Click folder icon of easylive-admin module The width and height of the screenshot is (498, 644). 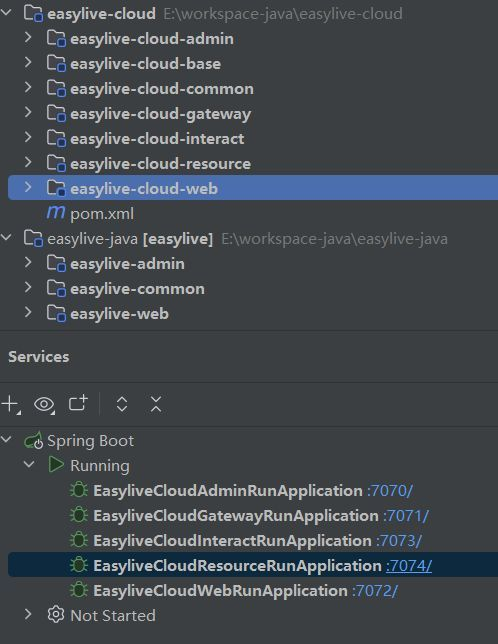pos(56,264)
